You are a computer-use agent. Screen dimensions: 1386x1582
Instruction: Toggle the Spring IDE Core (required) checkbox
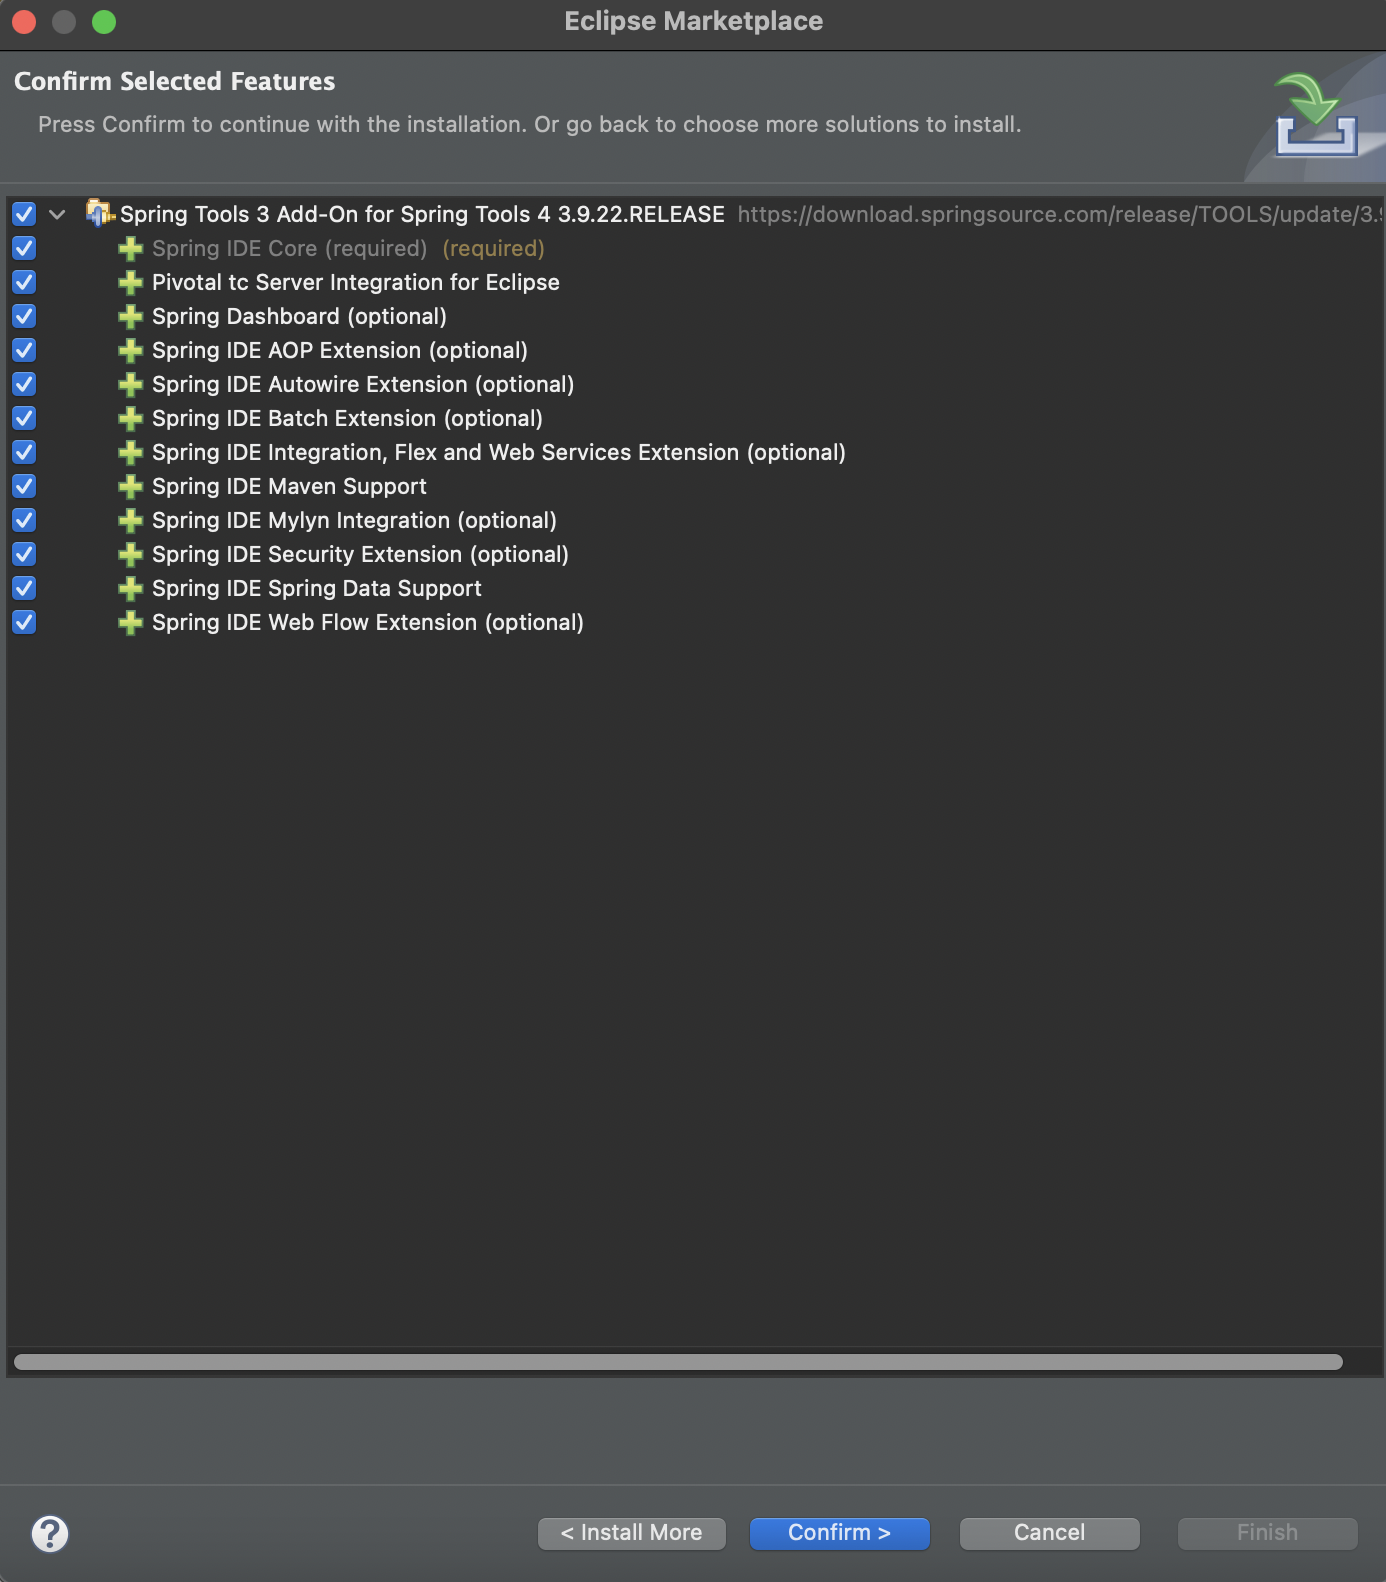coord(24,248)
